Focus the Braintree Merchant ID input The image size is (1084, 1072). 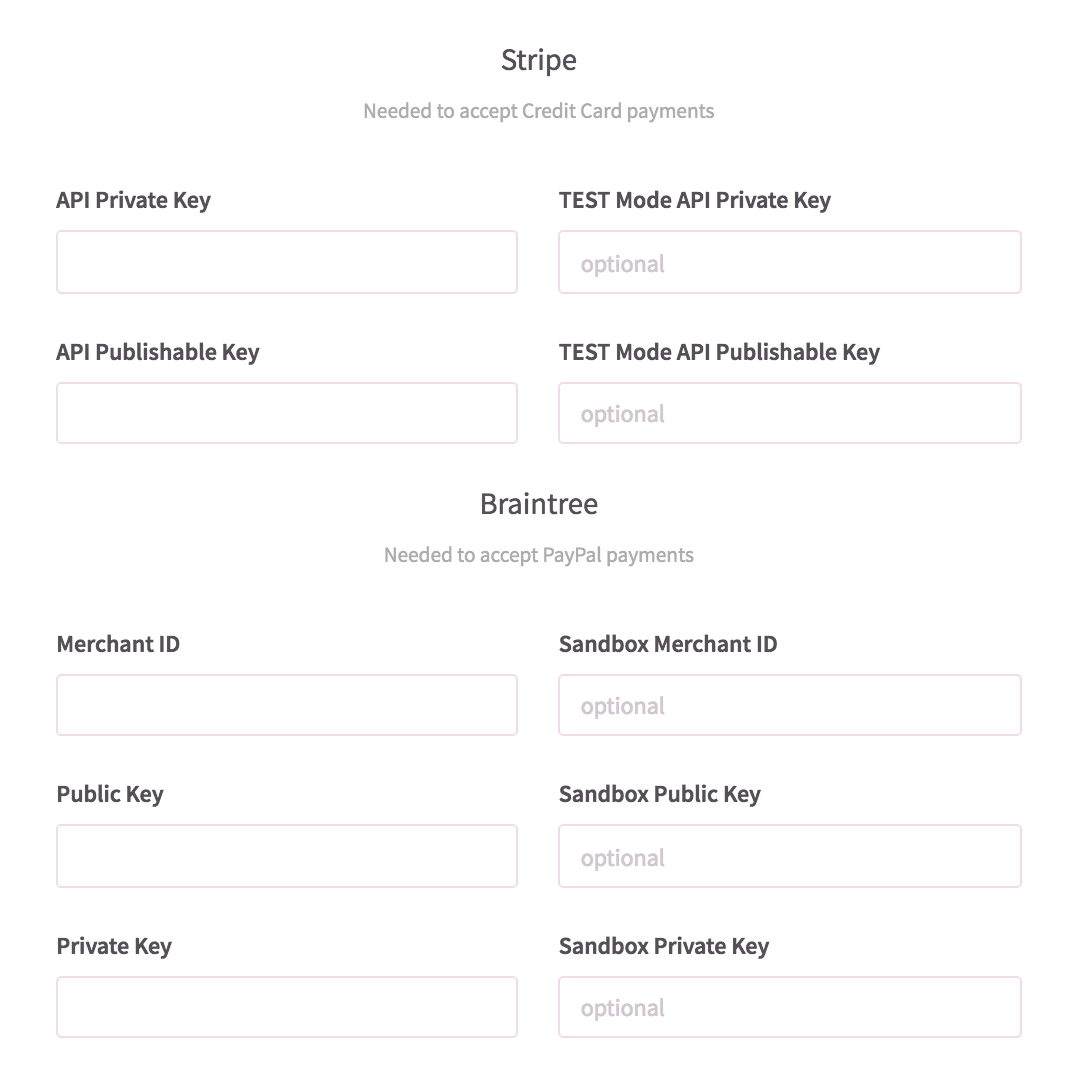tap(287, 705)
